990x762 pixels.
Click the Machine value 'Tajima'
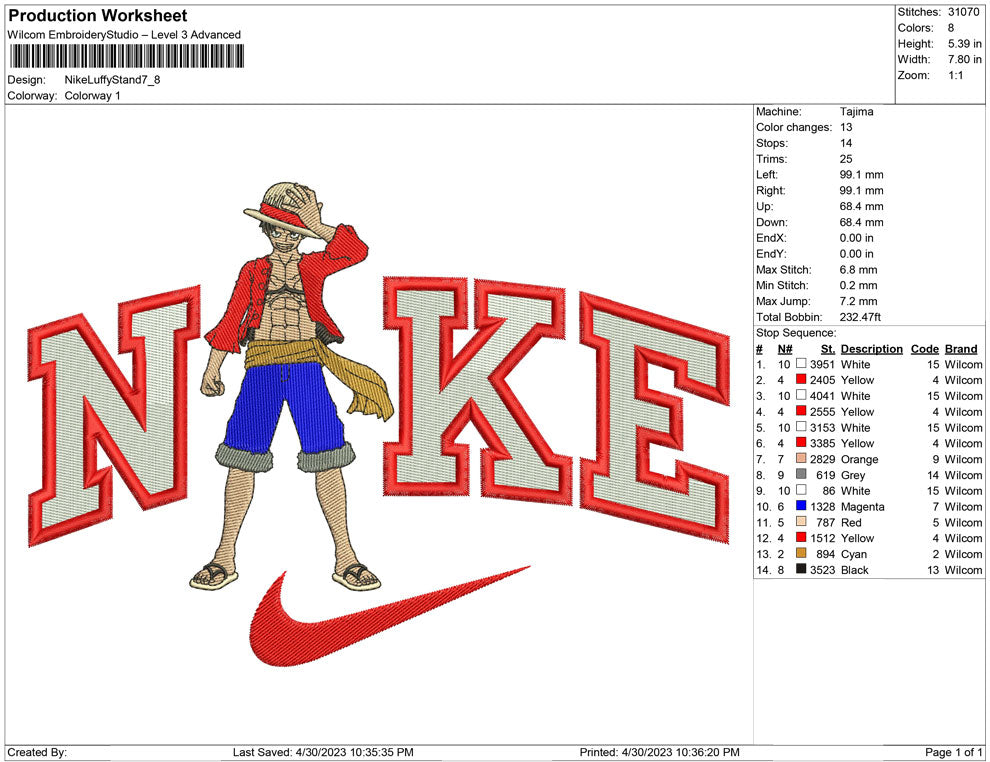857,112
